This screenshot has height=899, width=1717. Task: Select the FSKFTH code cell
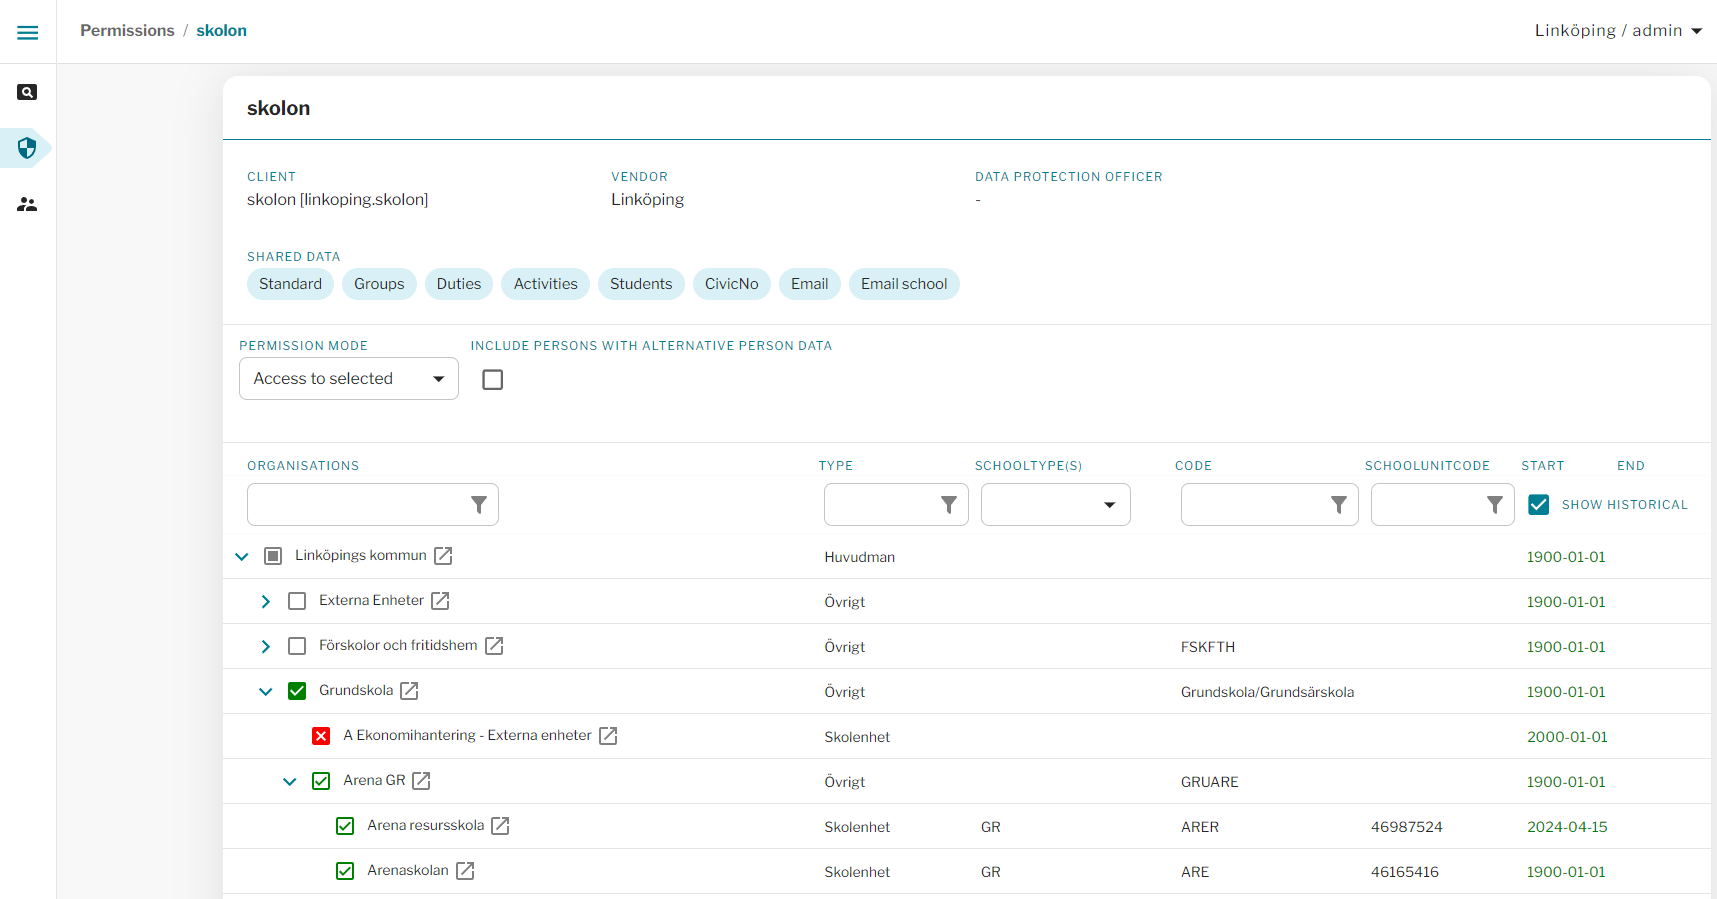[1208, 647]
